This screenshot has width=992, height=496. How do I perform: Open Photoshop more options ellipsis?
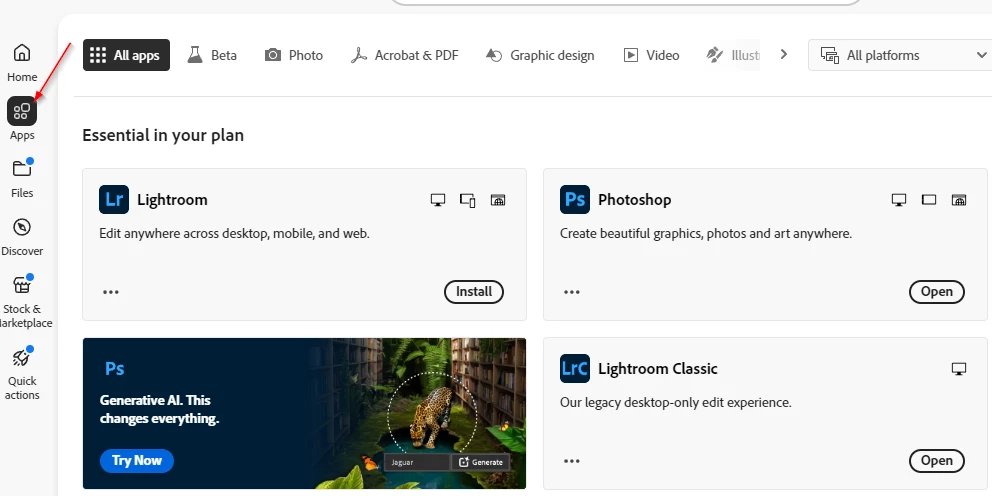572,292
